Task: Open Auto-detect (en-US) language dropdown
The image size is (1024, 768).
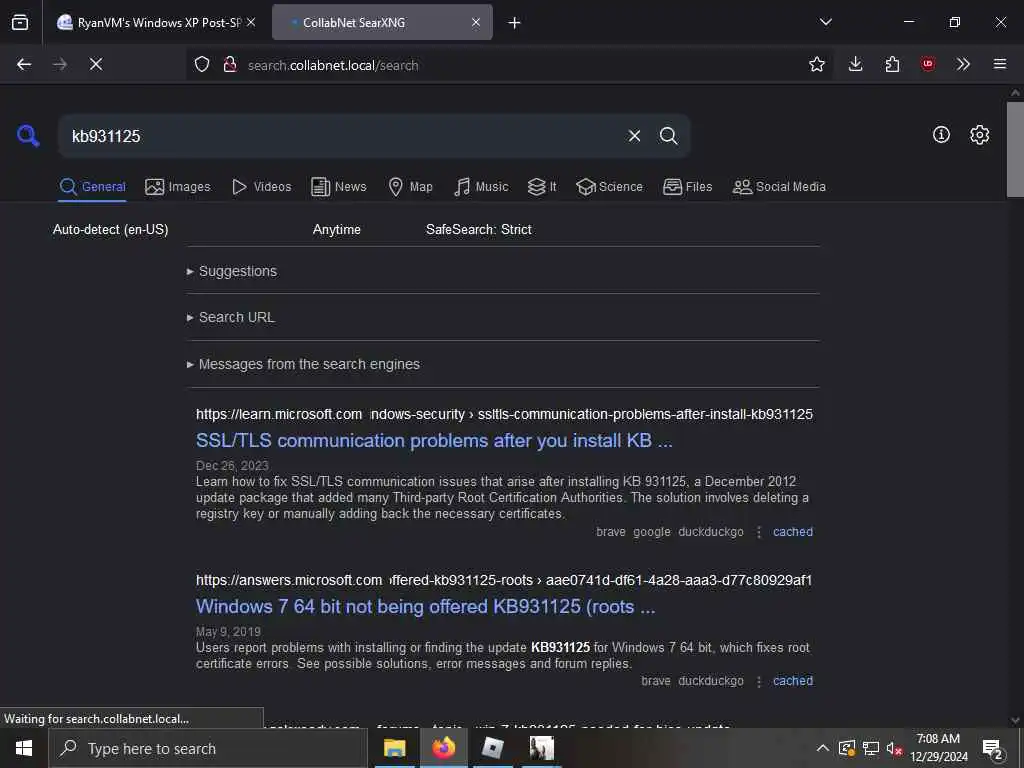Action: coord(110,229)
